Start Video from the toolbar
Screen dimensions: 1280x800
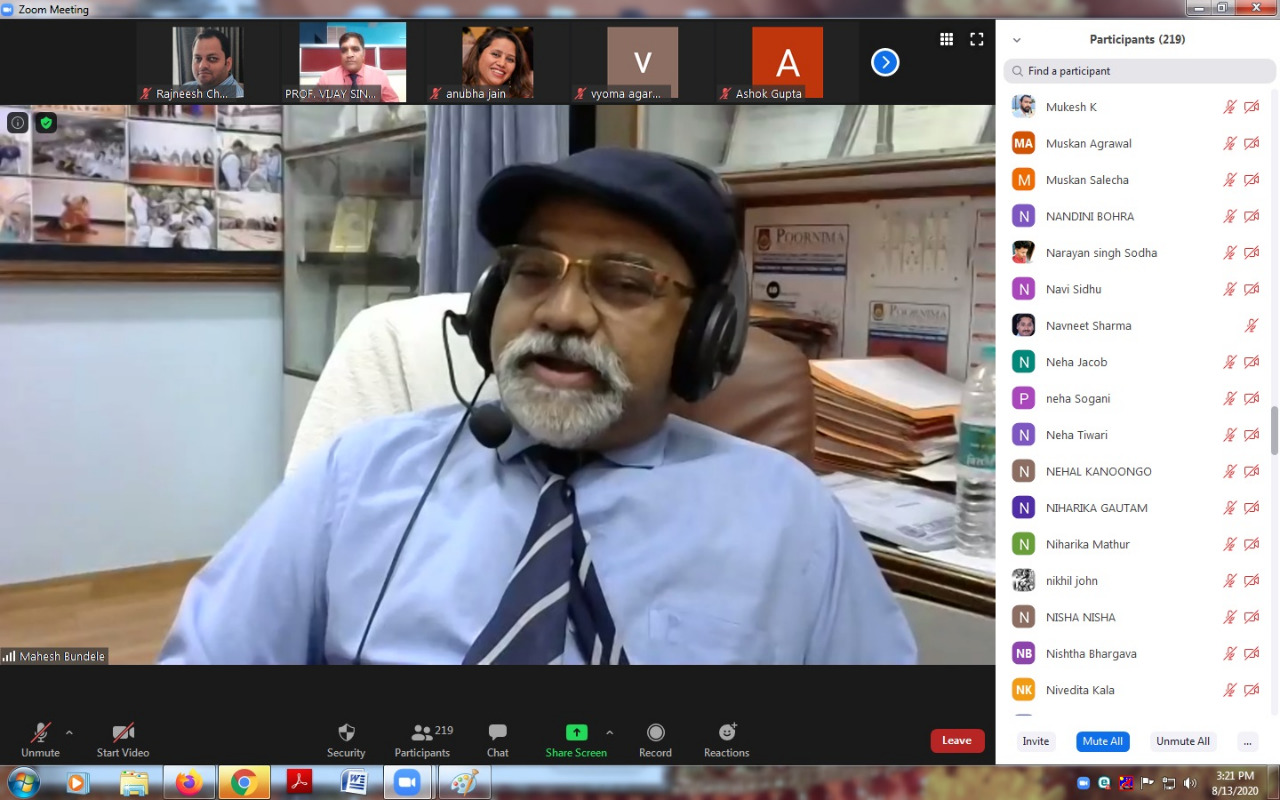pos(123,733)
